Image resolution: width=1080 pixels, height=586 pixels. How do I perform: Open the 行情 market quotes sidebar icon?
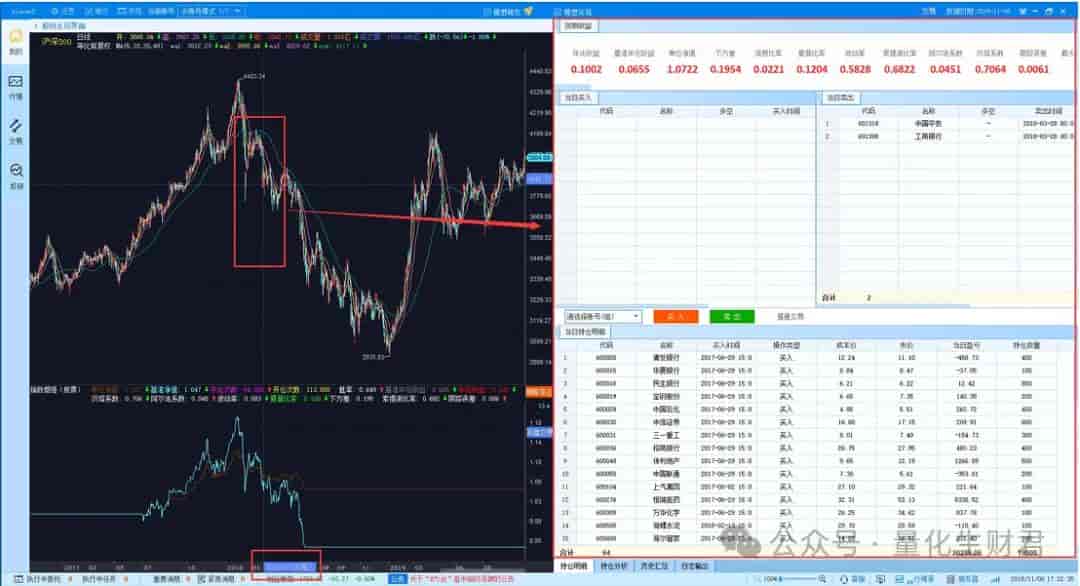tap(15, 87)
